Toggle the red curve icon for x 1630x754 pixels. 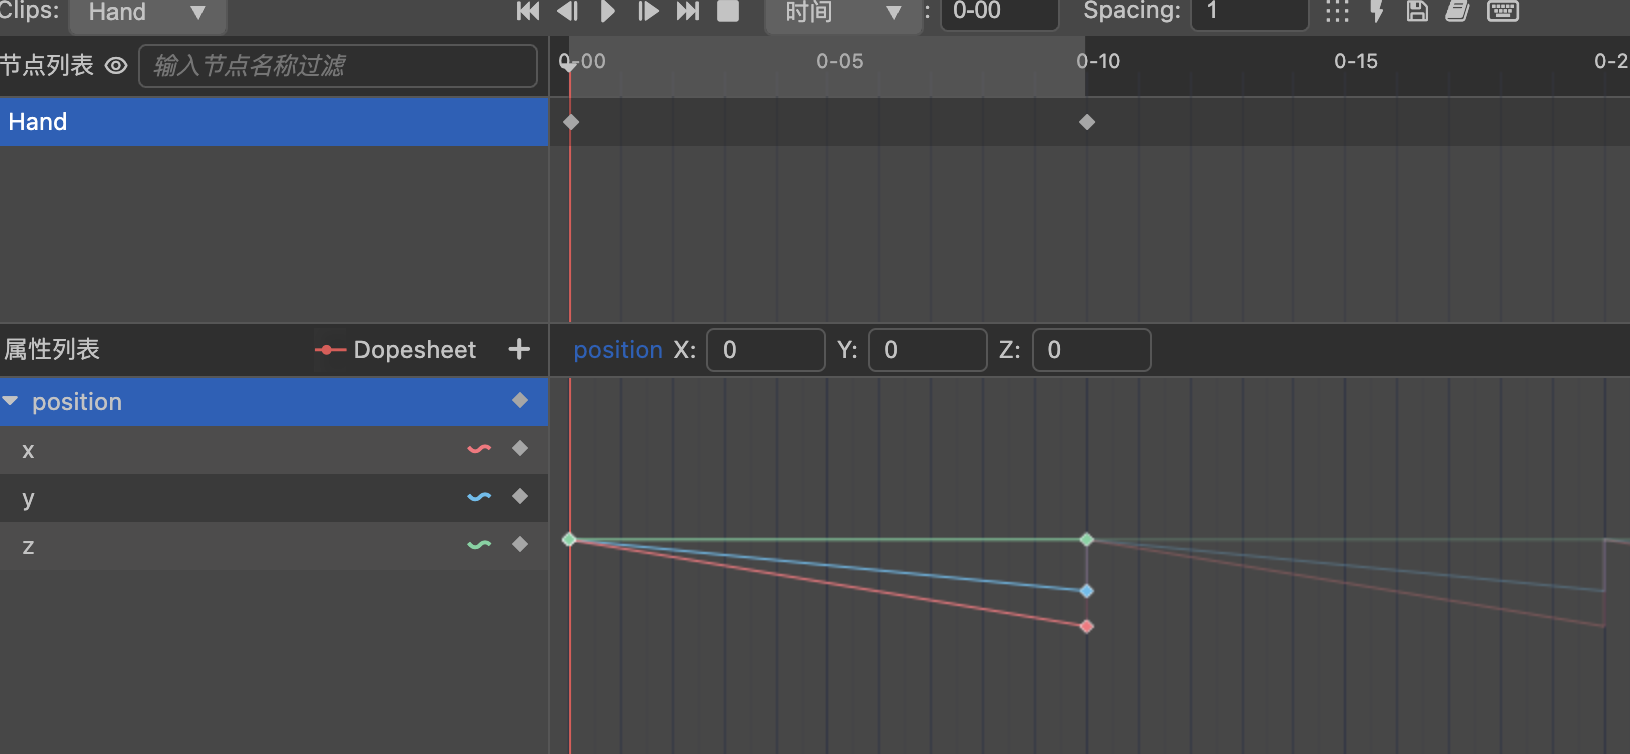(x=479, y=449)
